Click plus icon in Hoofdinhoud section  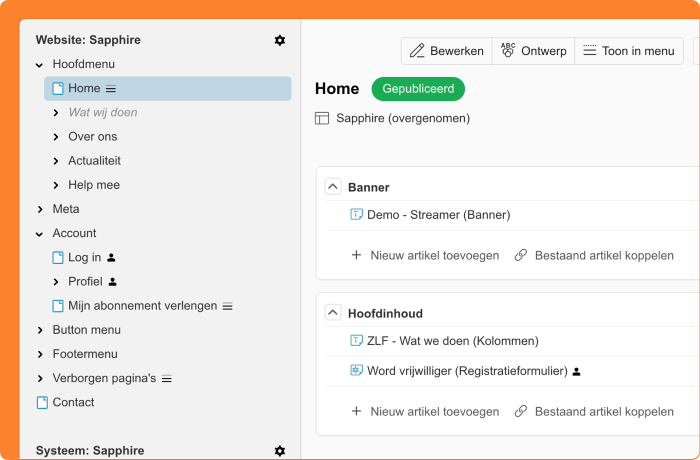point(356,411)
